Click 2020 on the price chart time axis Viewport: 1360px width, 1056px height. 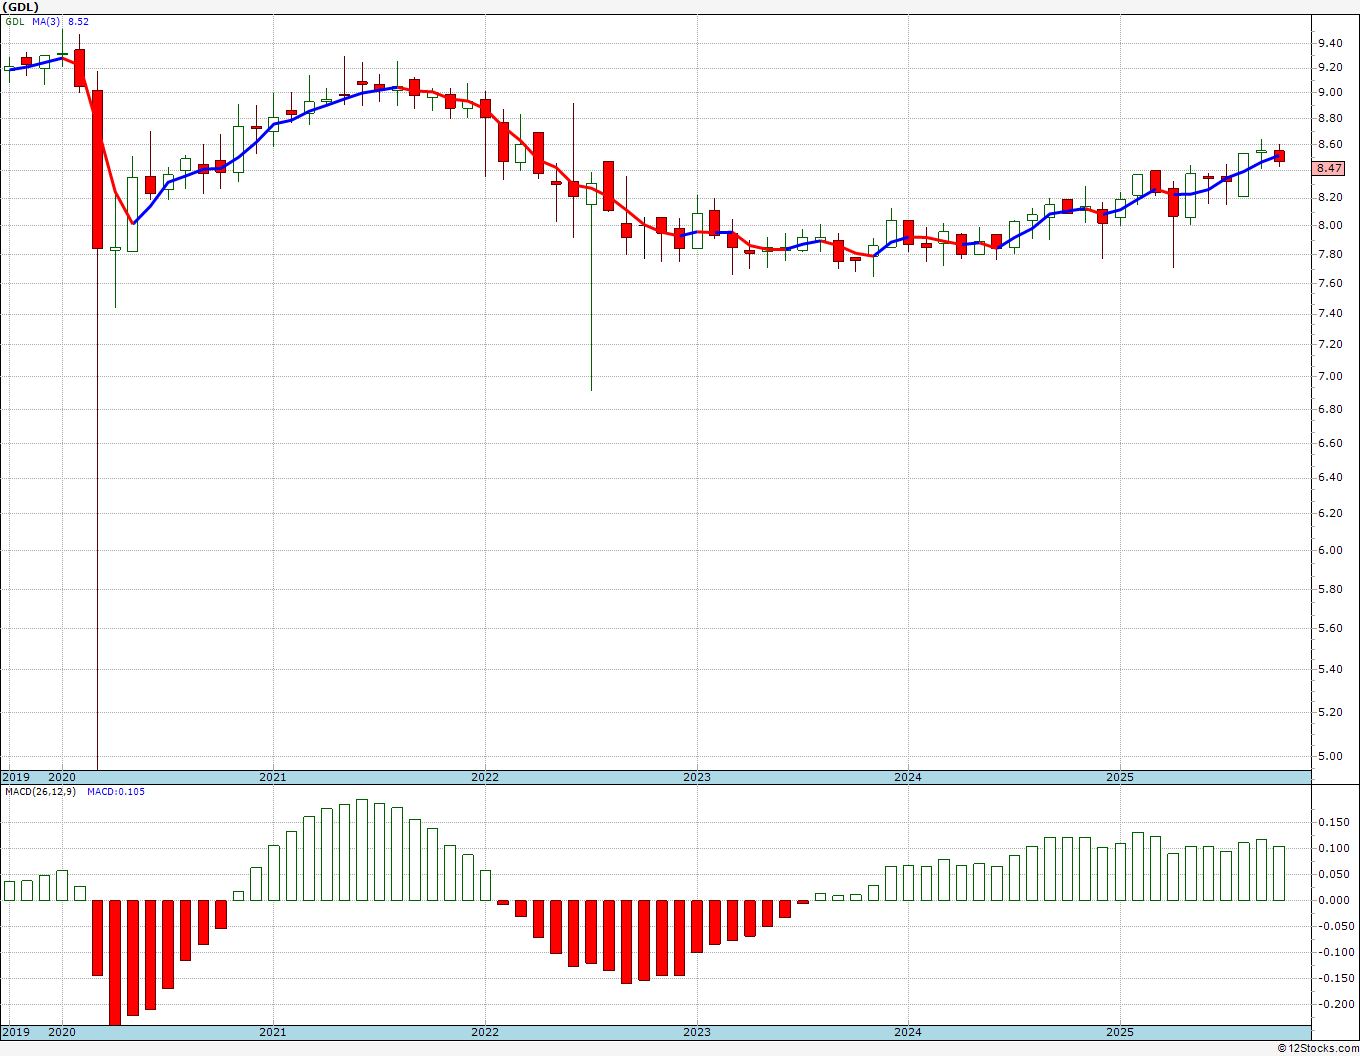pyautogui.click(x=62, y=777)
